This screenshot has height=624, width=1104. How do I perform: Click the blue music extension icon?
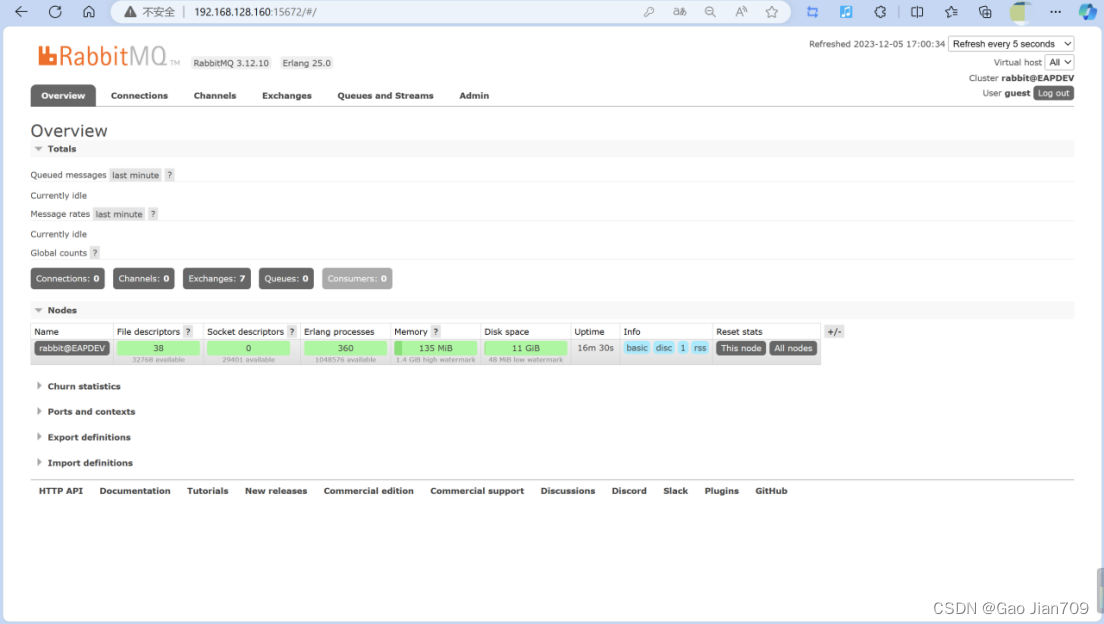[x=846, y=12]
